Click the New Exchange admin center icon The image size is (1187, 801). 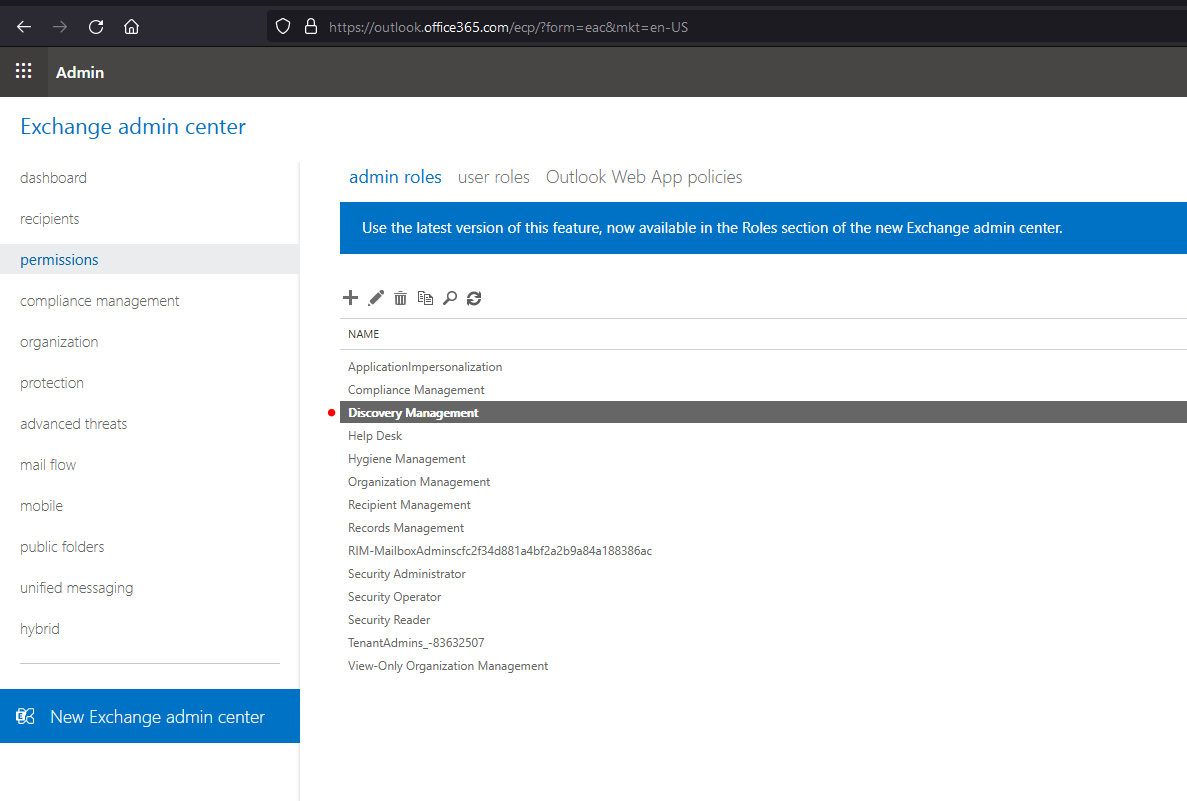point(25,715)
